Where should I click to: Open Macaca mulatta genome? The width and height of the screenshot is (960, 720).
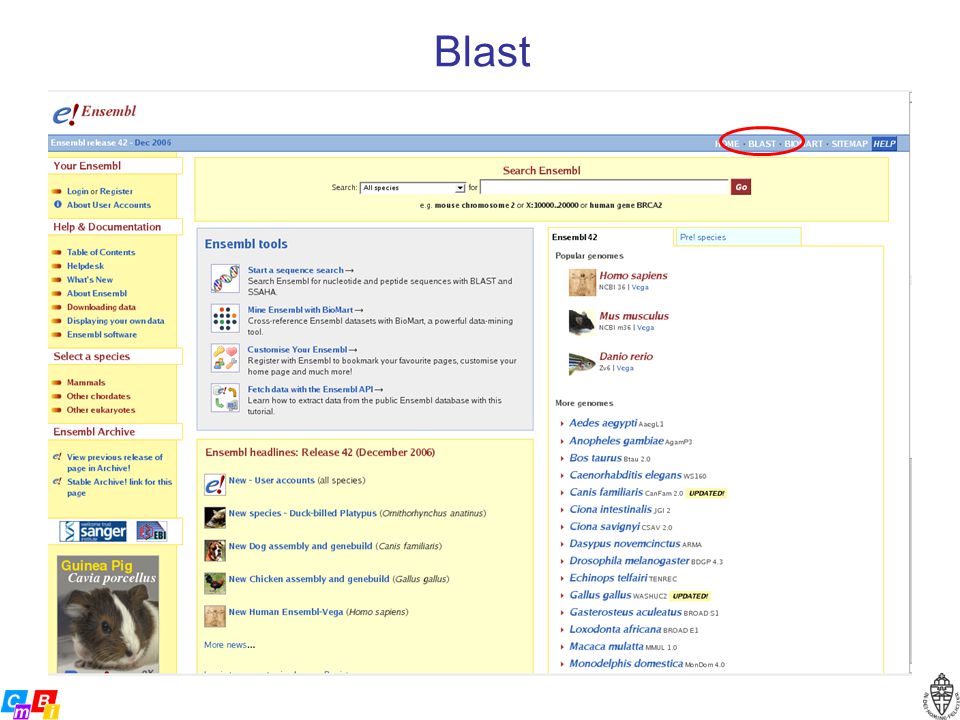(x=606, y=647)
